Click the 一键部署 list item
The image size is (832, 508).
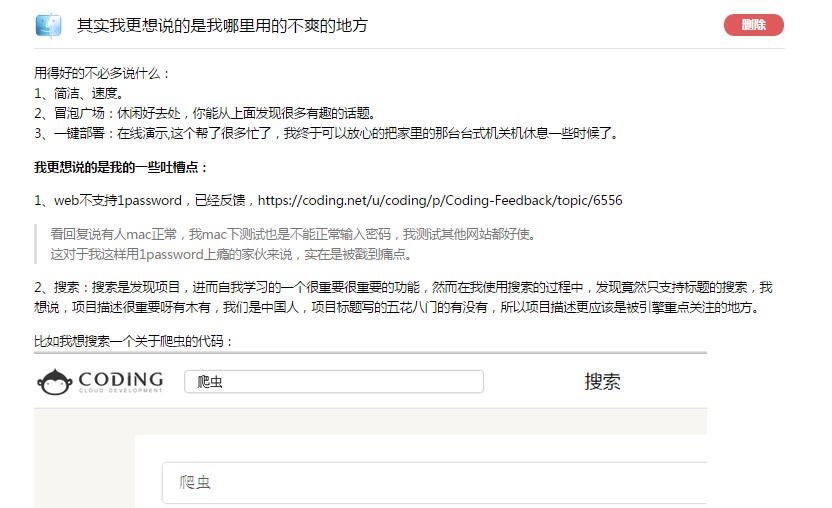pyautogui.click(x=327, y=133)
